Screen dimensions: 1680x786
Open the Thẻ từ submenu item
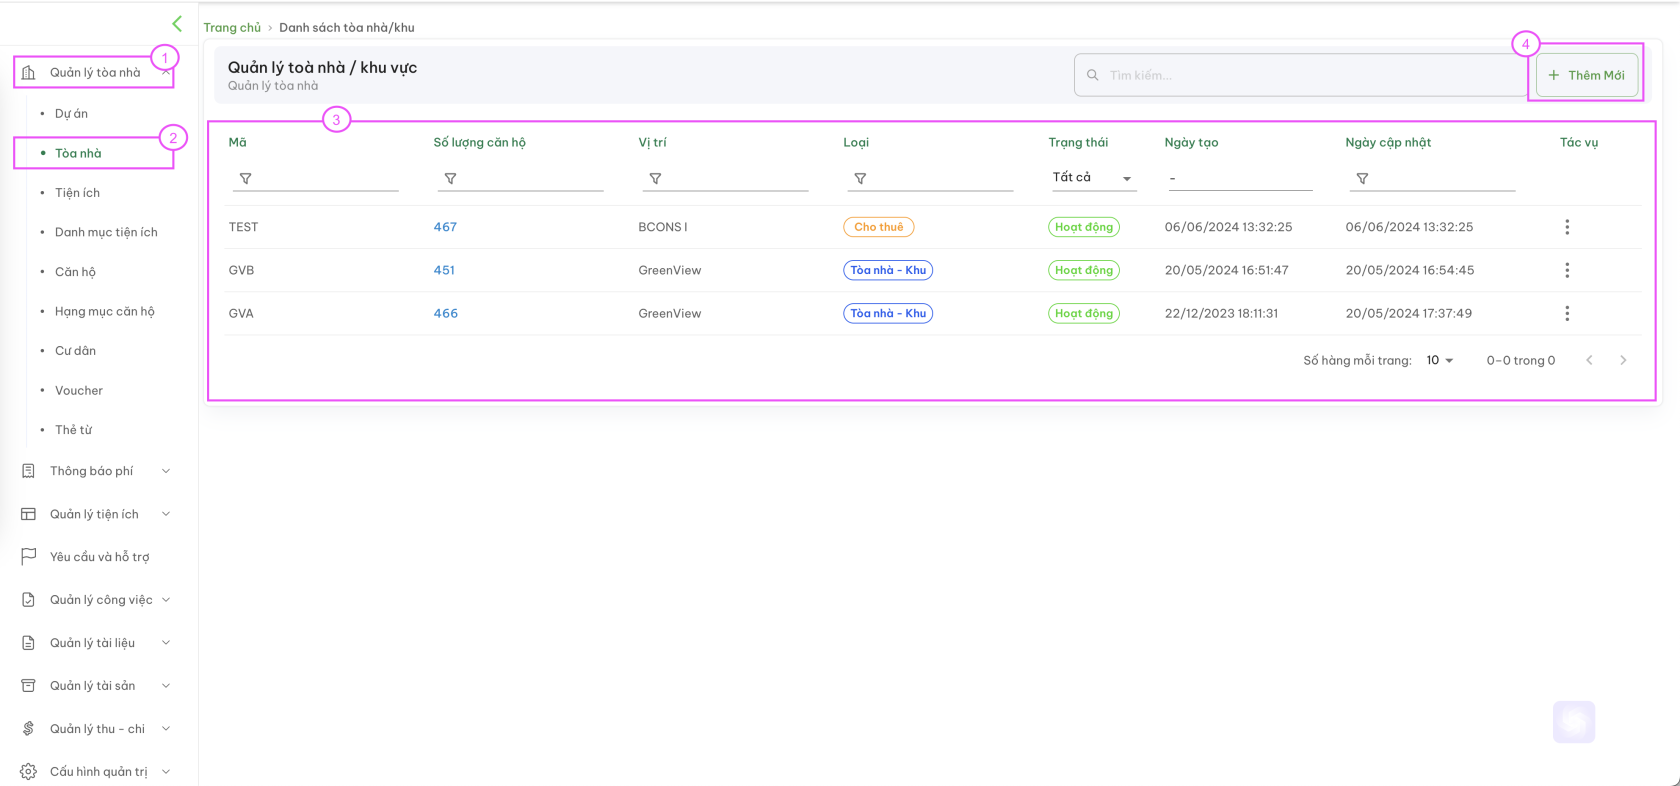pyautogui.click(x=73, y=430)
